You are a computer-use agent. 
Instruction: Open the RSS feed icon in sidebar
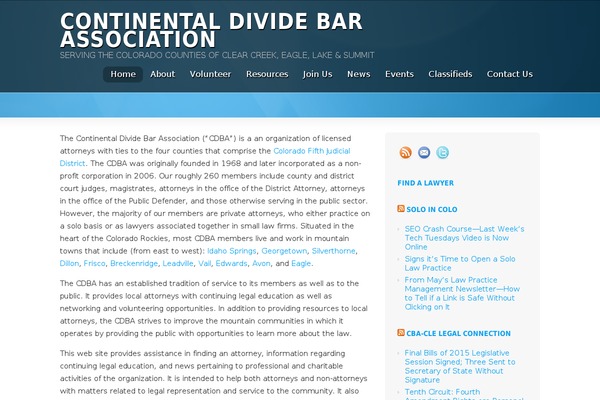click(x=406, y=152)
